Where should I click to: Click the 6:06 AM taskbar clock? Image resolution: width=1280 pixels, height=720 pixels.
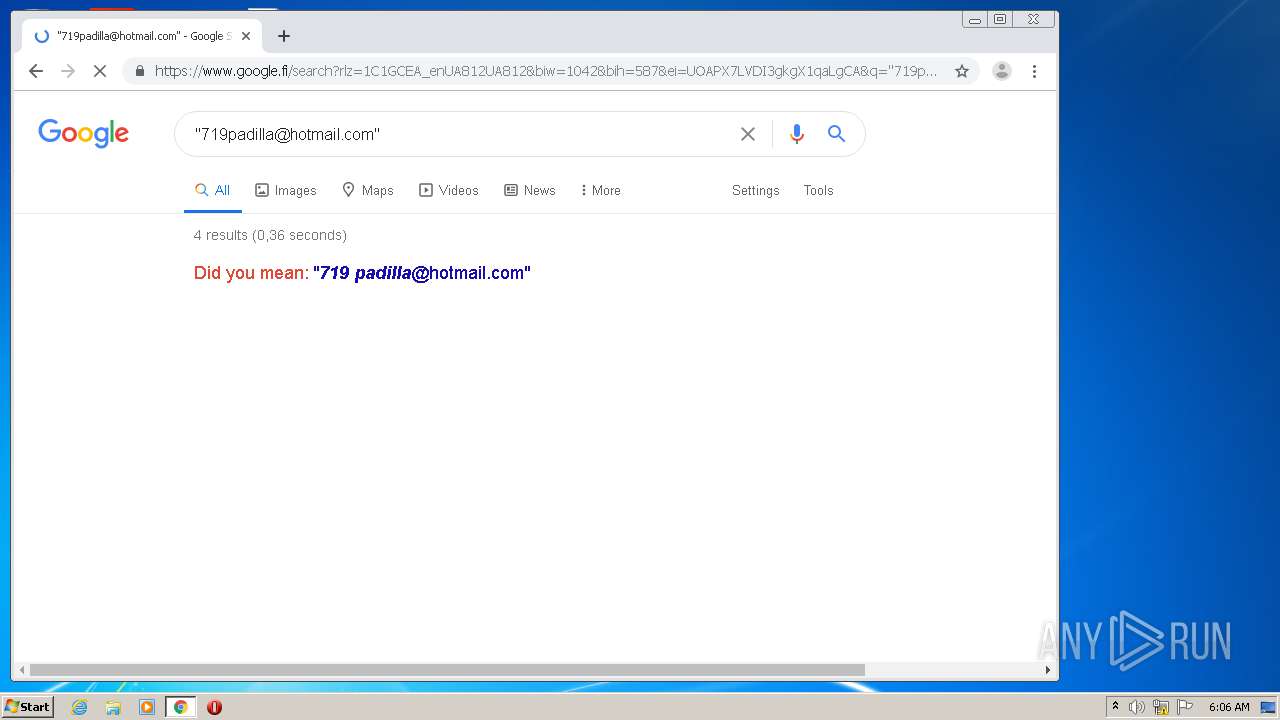[x=1229, y=707]
